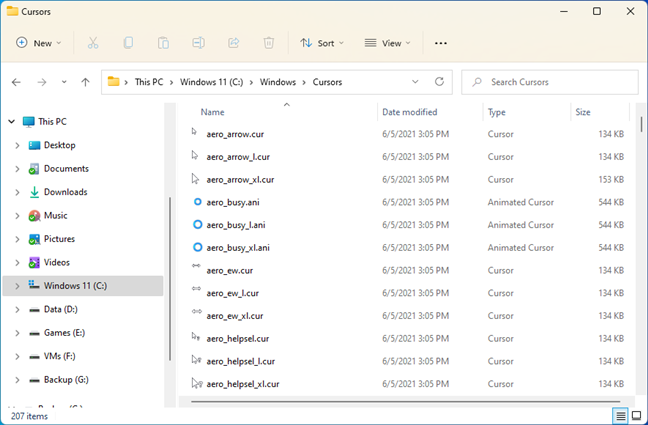The image size is (648, 425).
Task: Navigate to Windows 11 (C:) breadcrumb
Action: pos(211,82)
